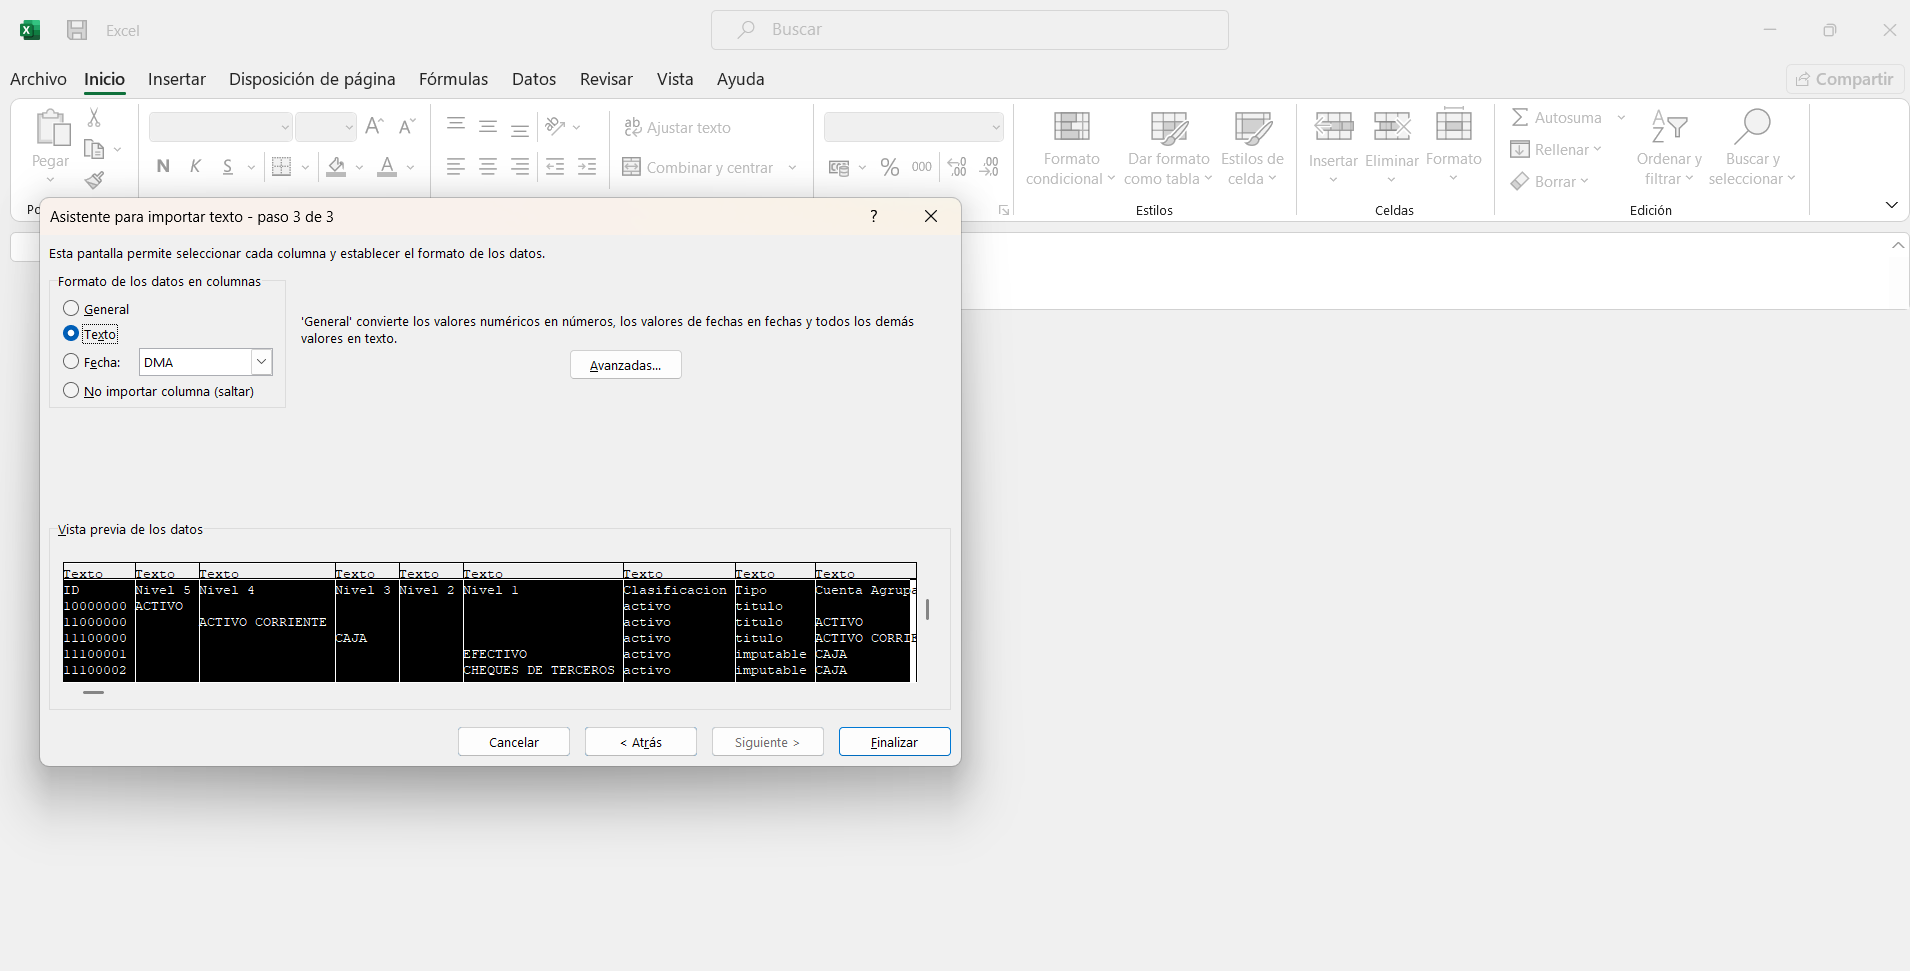
Task: Toggle bold formatting N icon
Action: (163, 167)
